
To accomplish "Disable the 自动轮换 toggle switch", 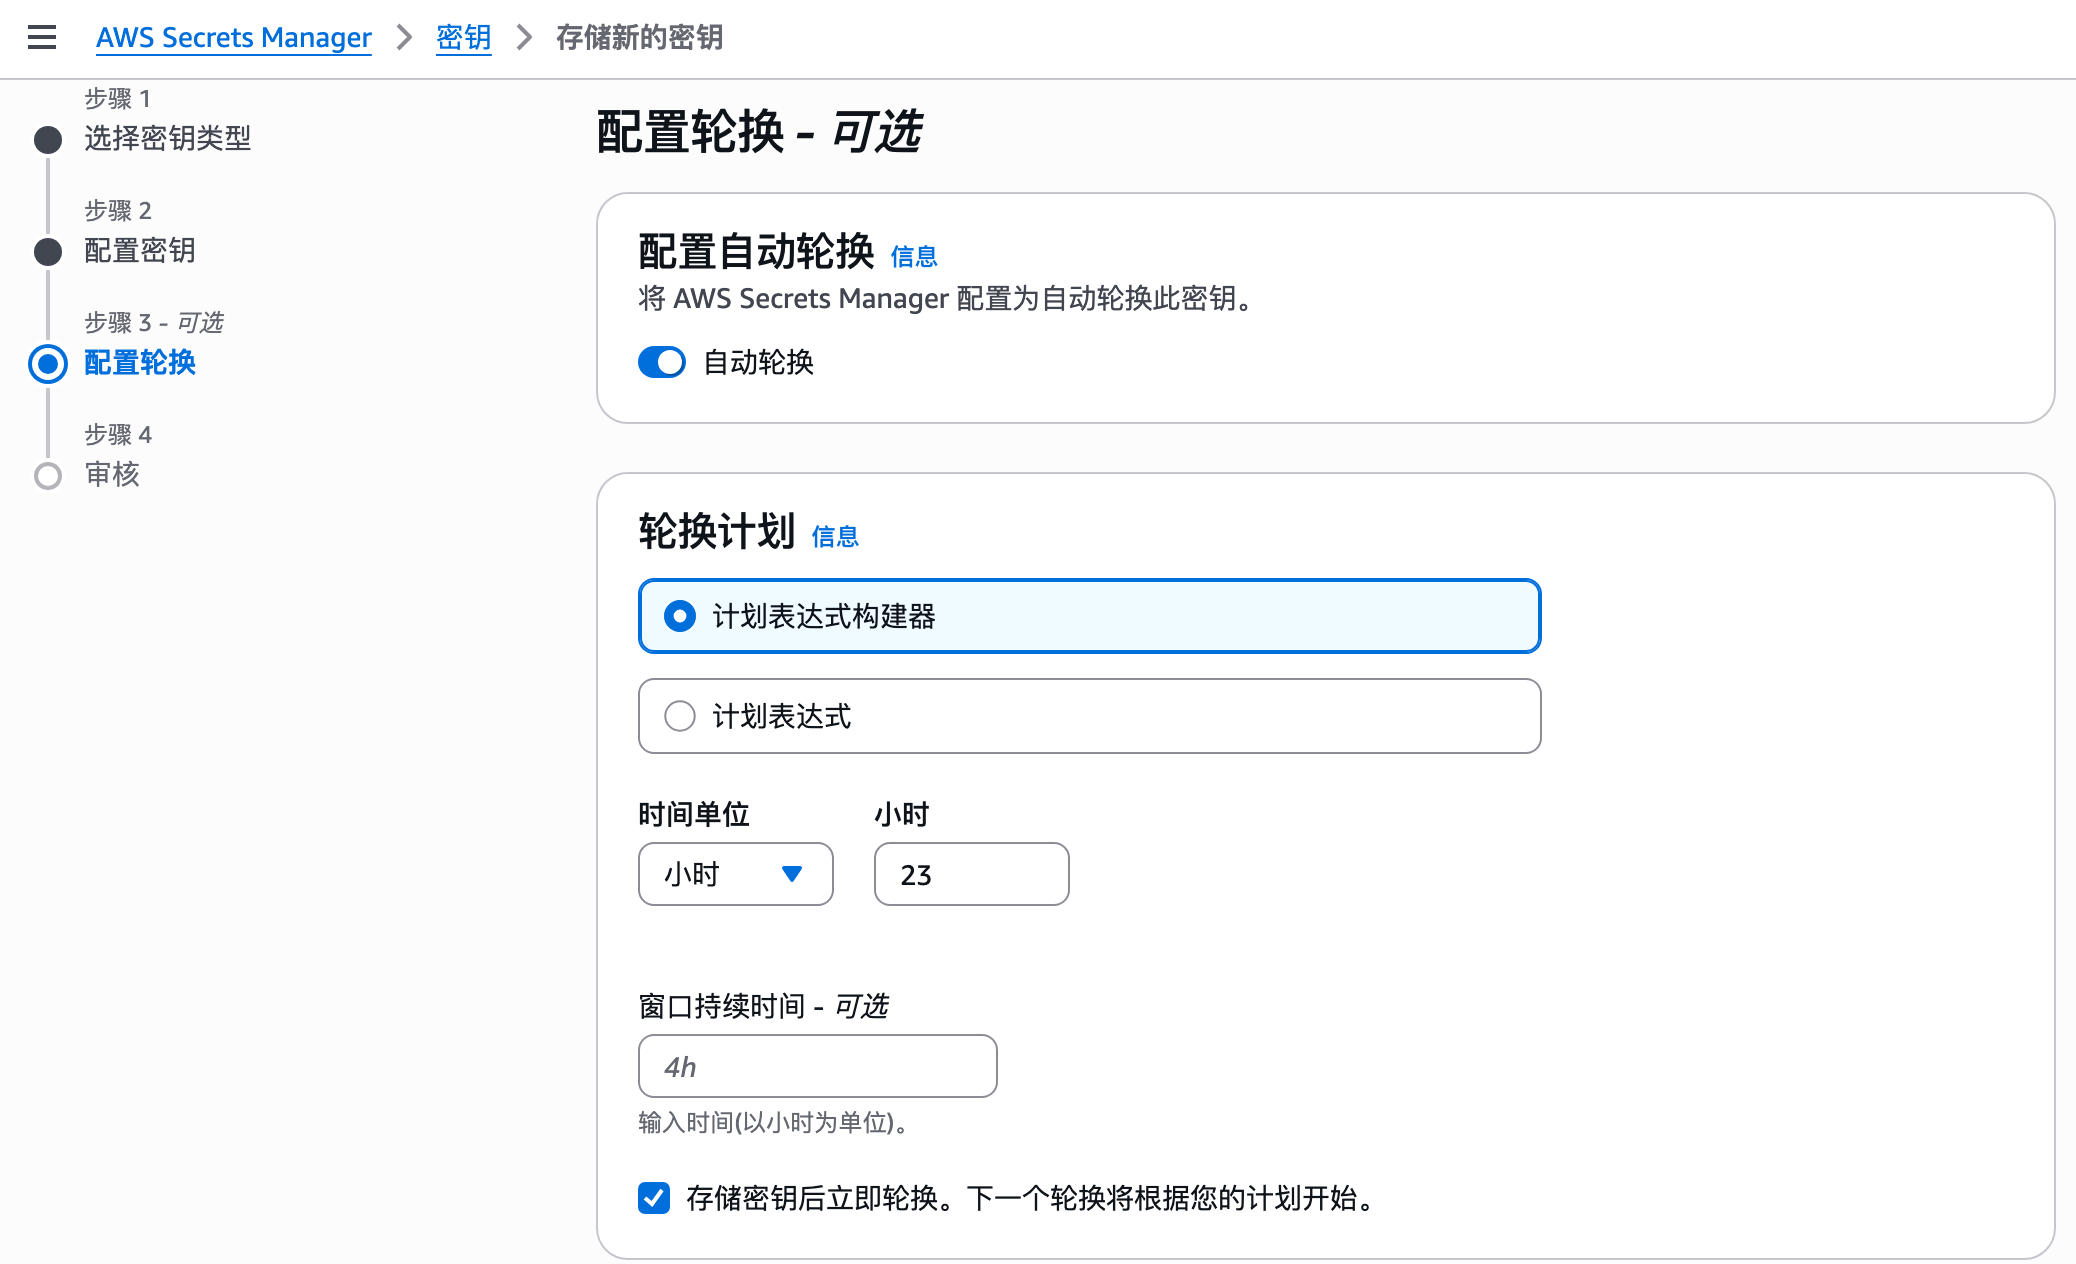I will click(661, 362).
